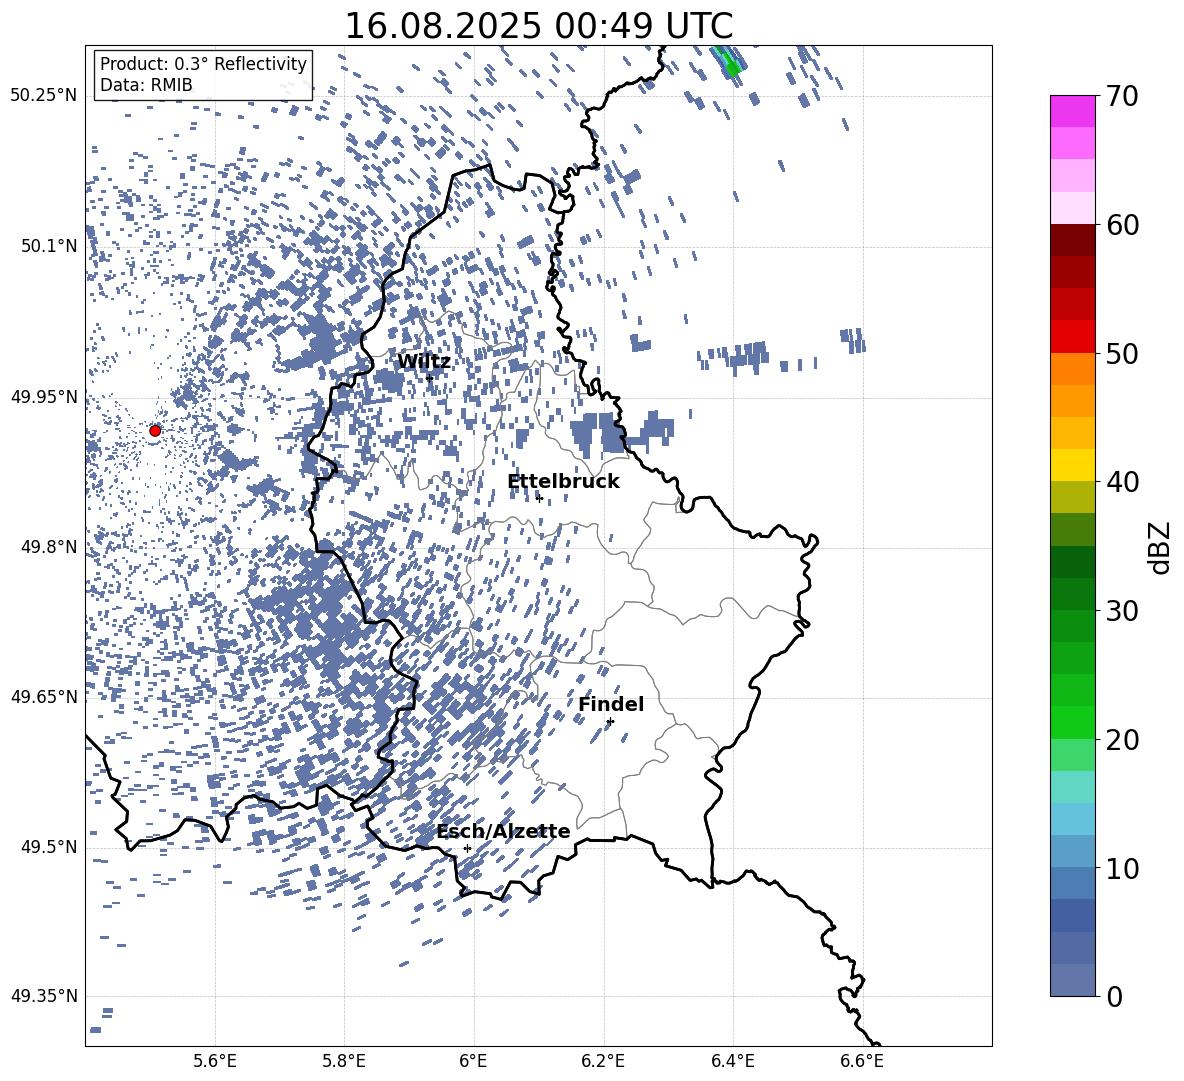Click the dark red colorbar segment below 60

(x=1072, y=240)
